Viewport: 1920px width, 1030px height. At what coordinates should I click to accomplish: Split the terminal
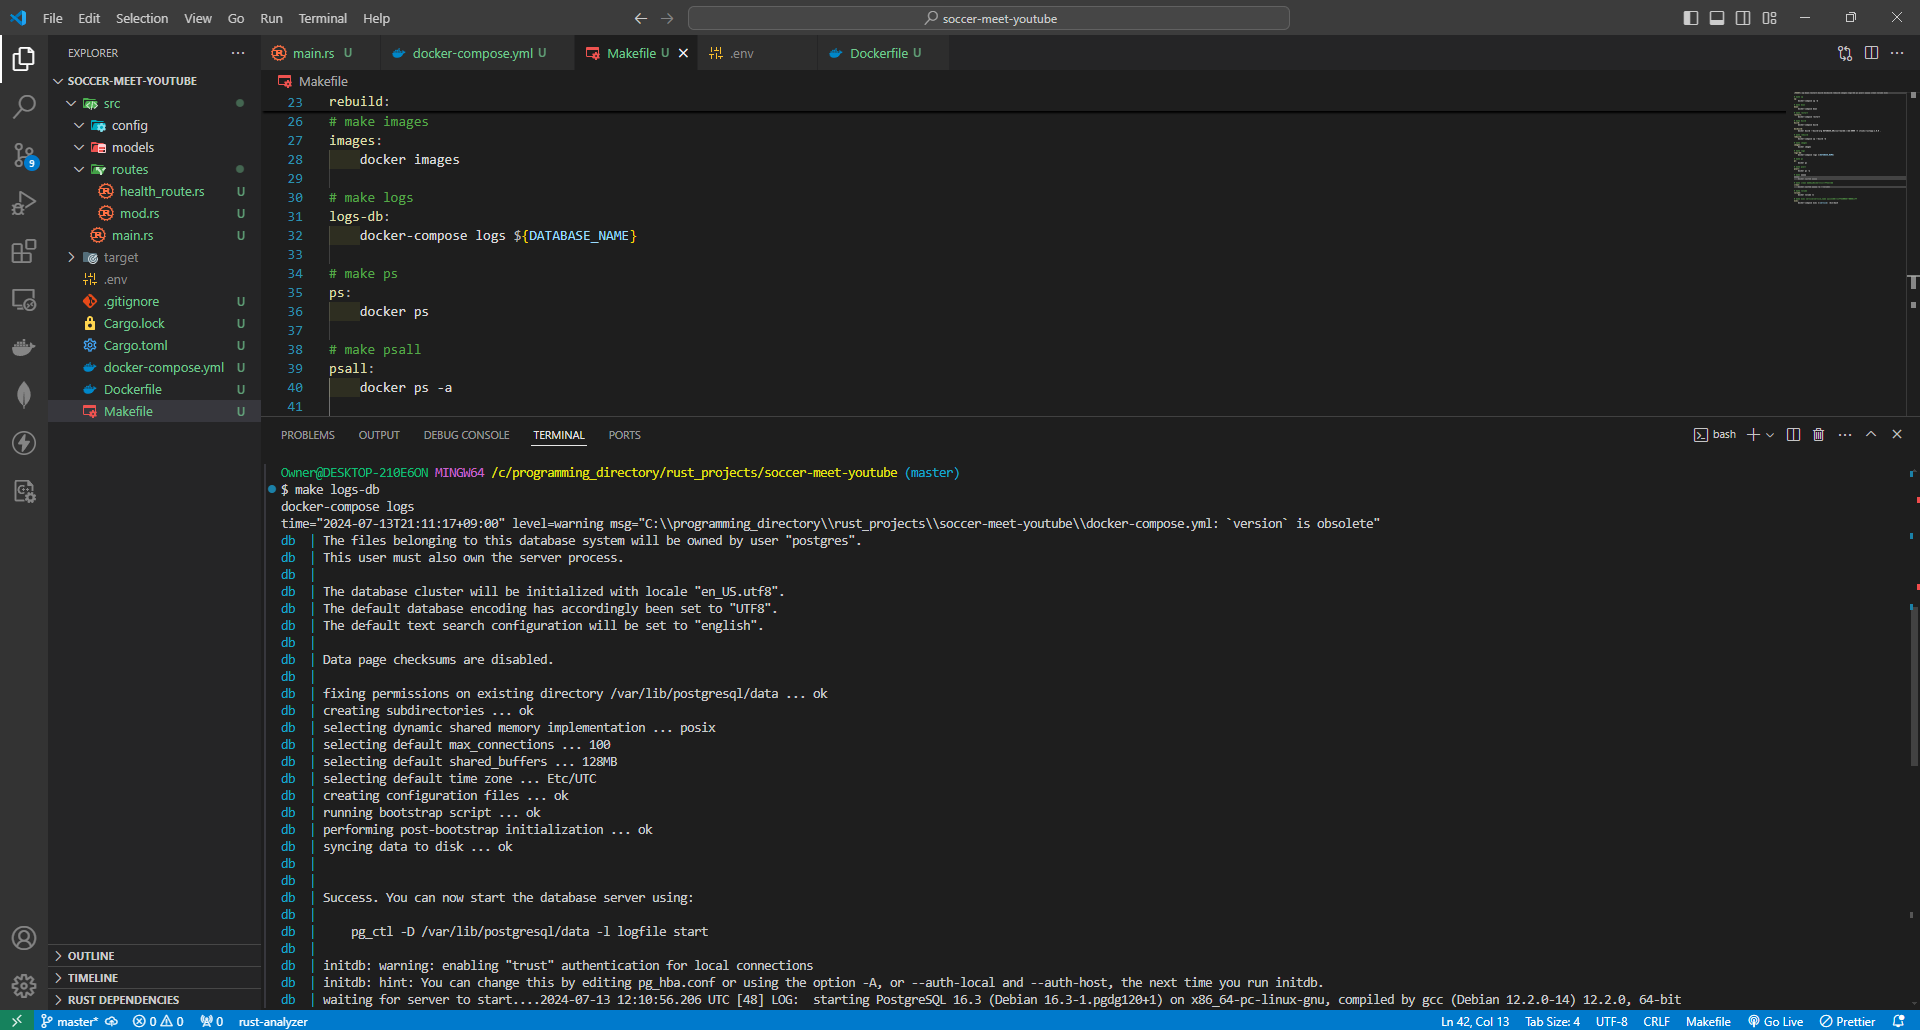(1793, 434)
